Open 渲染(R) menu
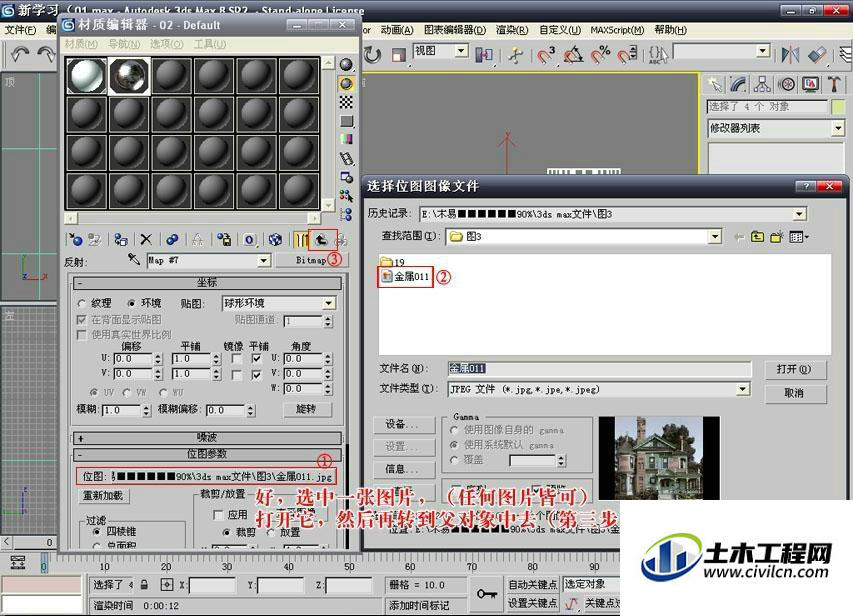This screenshot has width=853, height=616. point(512,30)
